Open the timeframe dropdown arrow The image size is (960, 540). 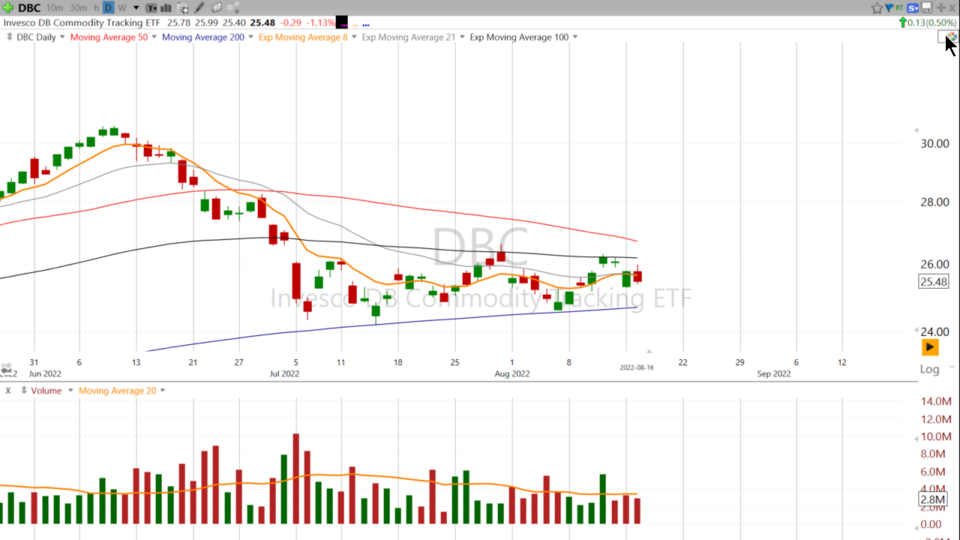click(136, 8)
